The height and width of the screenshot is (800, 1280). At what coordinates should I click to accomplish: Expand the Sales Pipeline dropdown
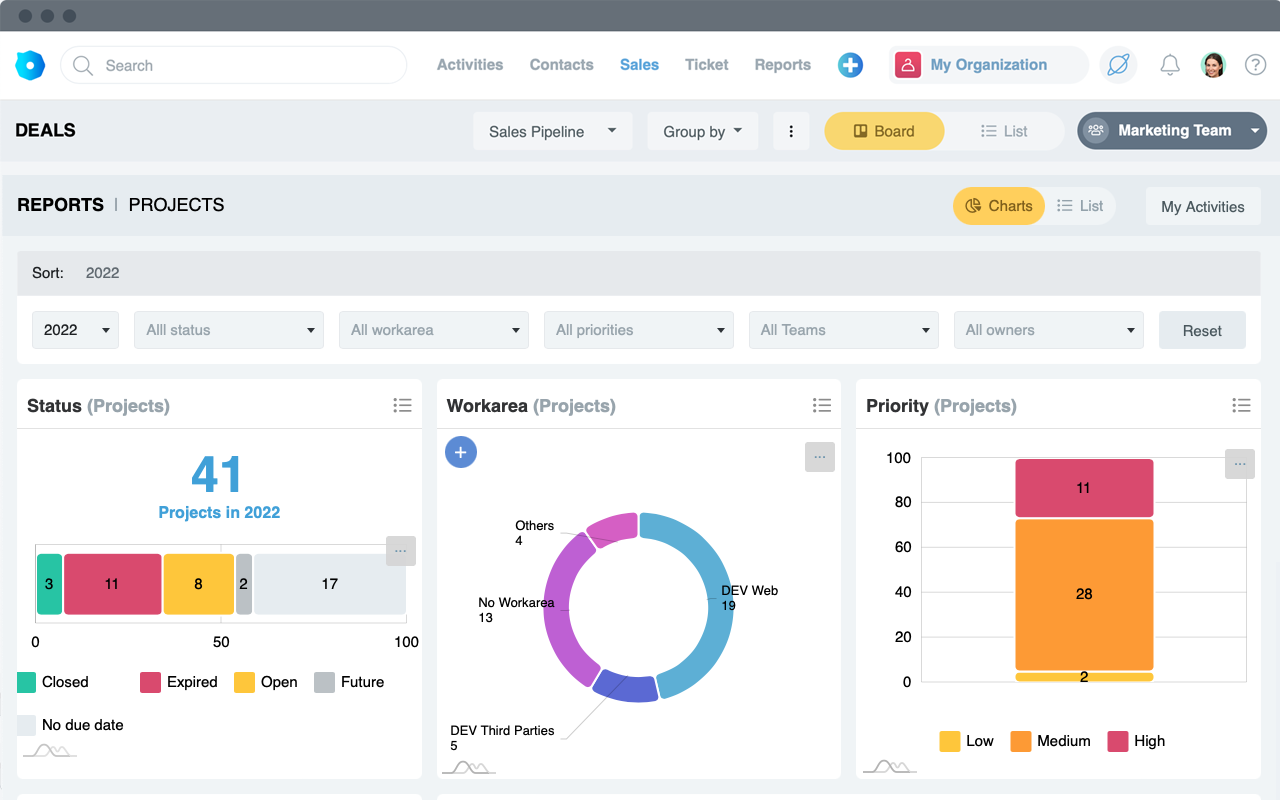point(552,131)
